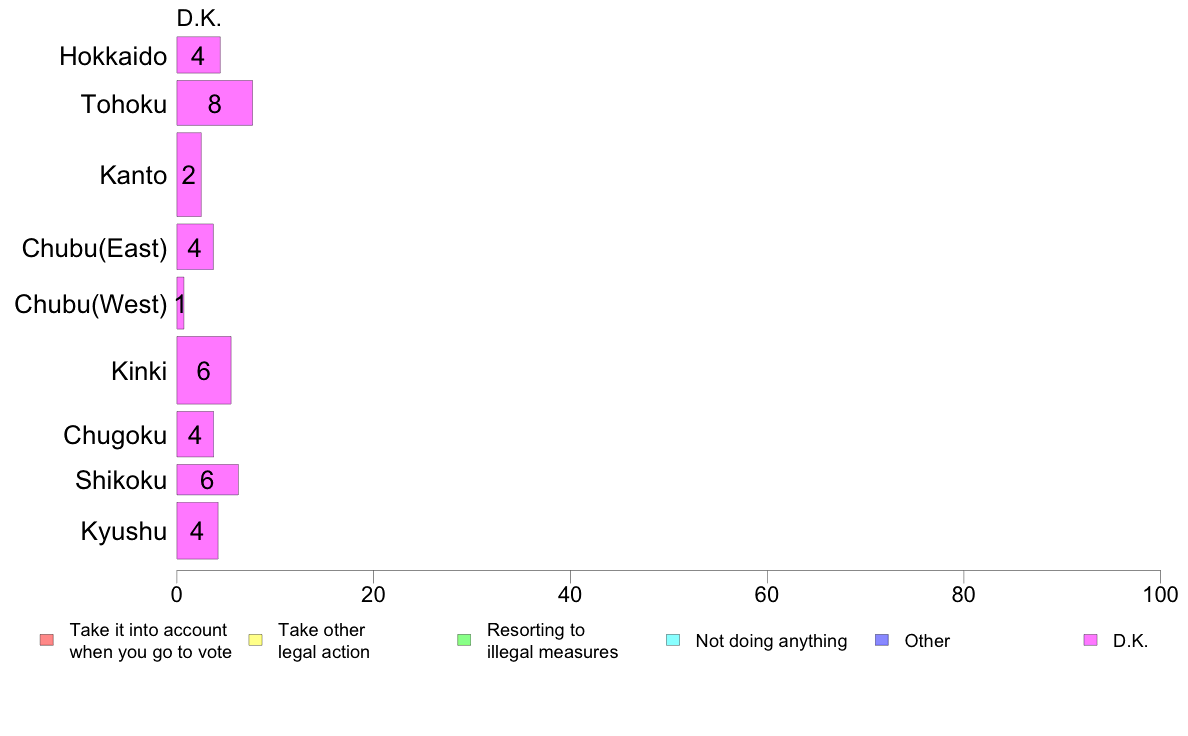Image resolution: width=1188 pixels, height=736 pixels.
Task: Click the 100 tick on the axis
Action: coord(1160,594)
